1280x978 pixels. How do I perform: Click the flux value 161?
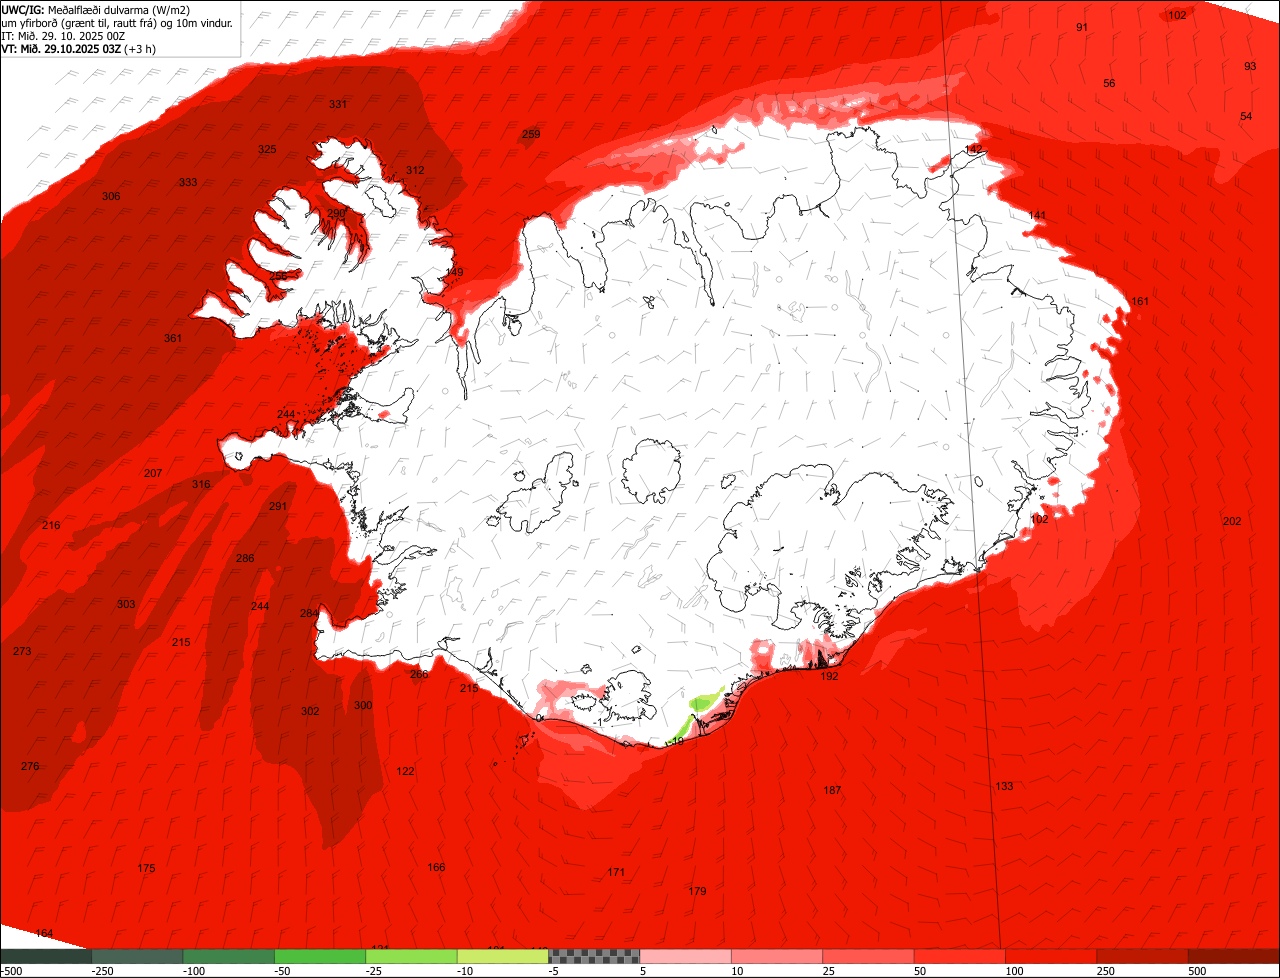[x=1141, y=301]
